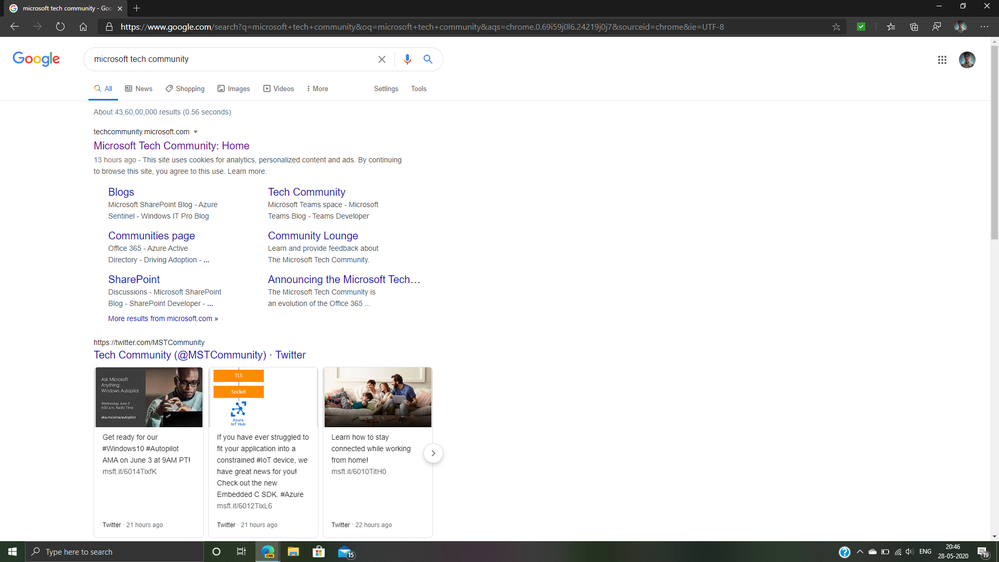Switch to the Images tab
The width and height of the screenshot is (999, 562).
(234, 89)
